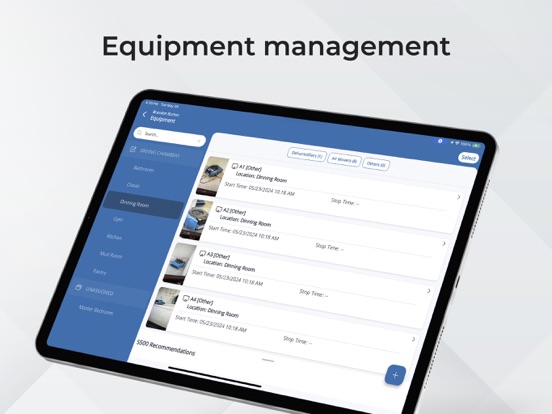Click the battery indicator in status bar
Viewport: 552px width, 414px height.
pos(476,145)
